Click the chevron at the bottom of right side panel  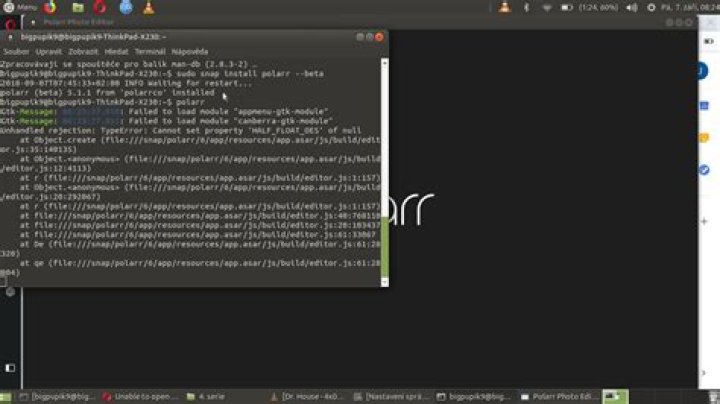coord(704,372)
